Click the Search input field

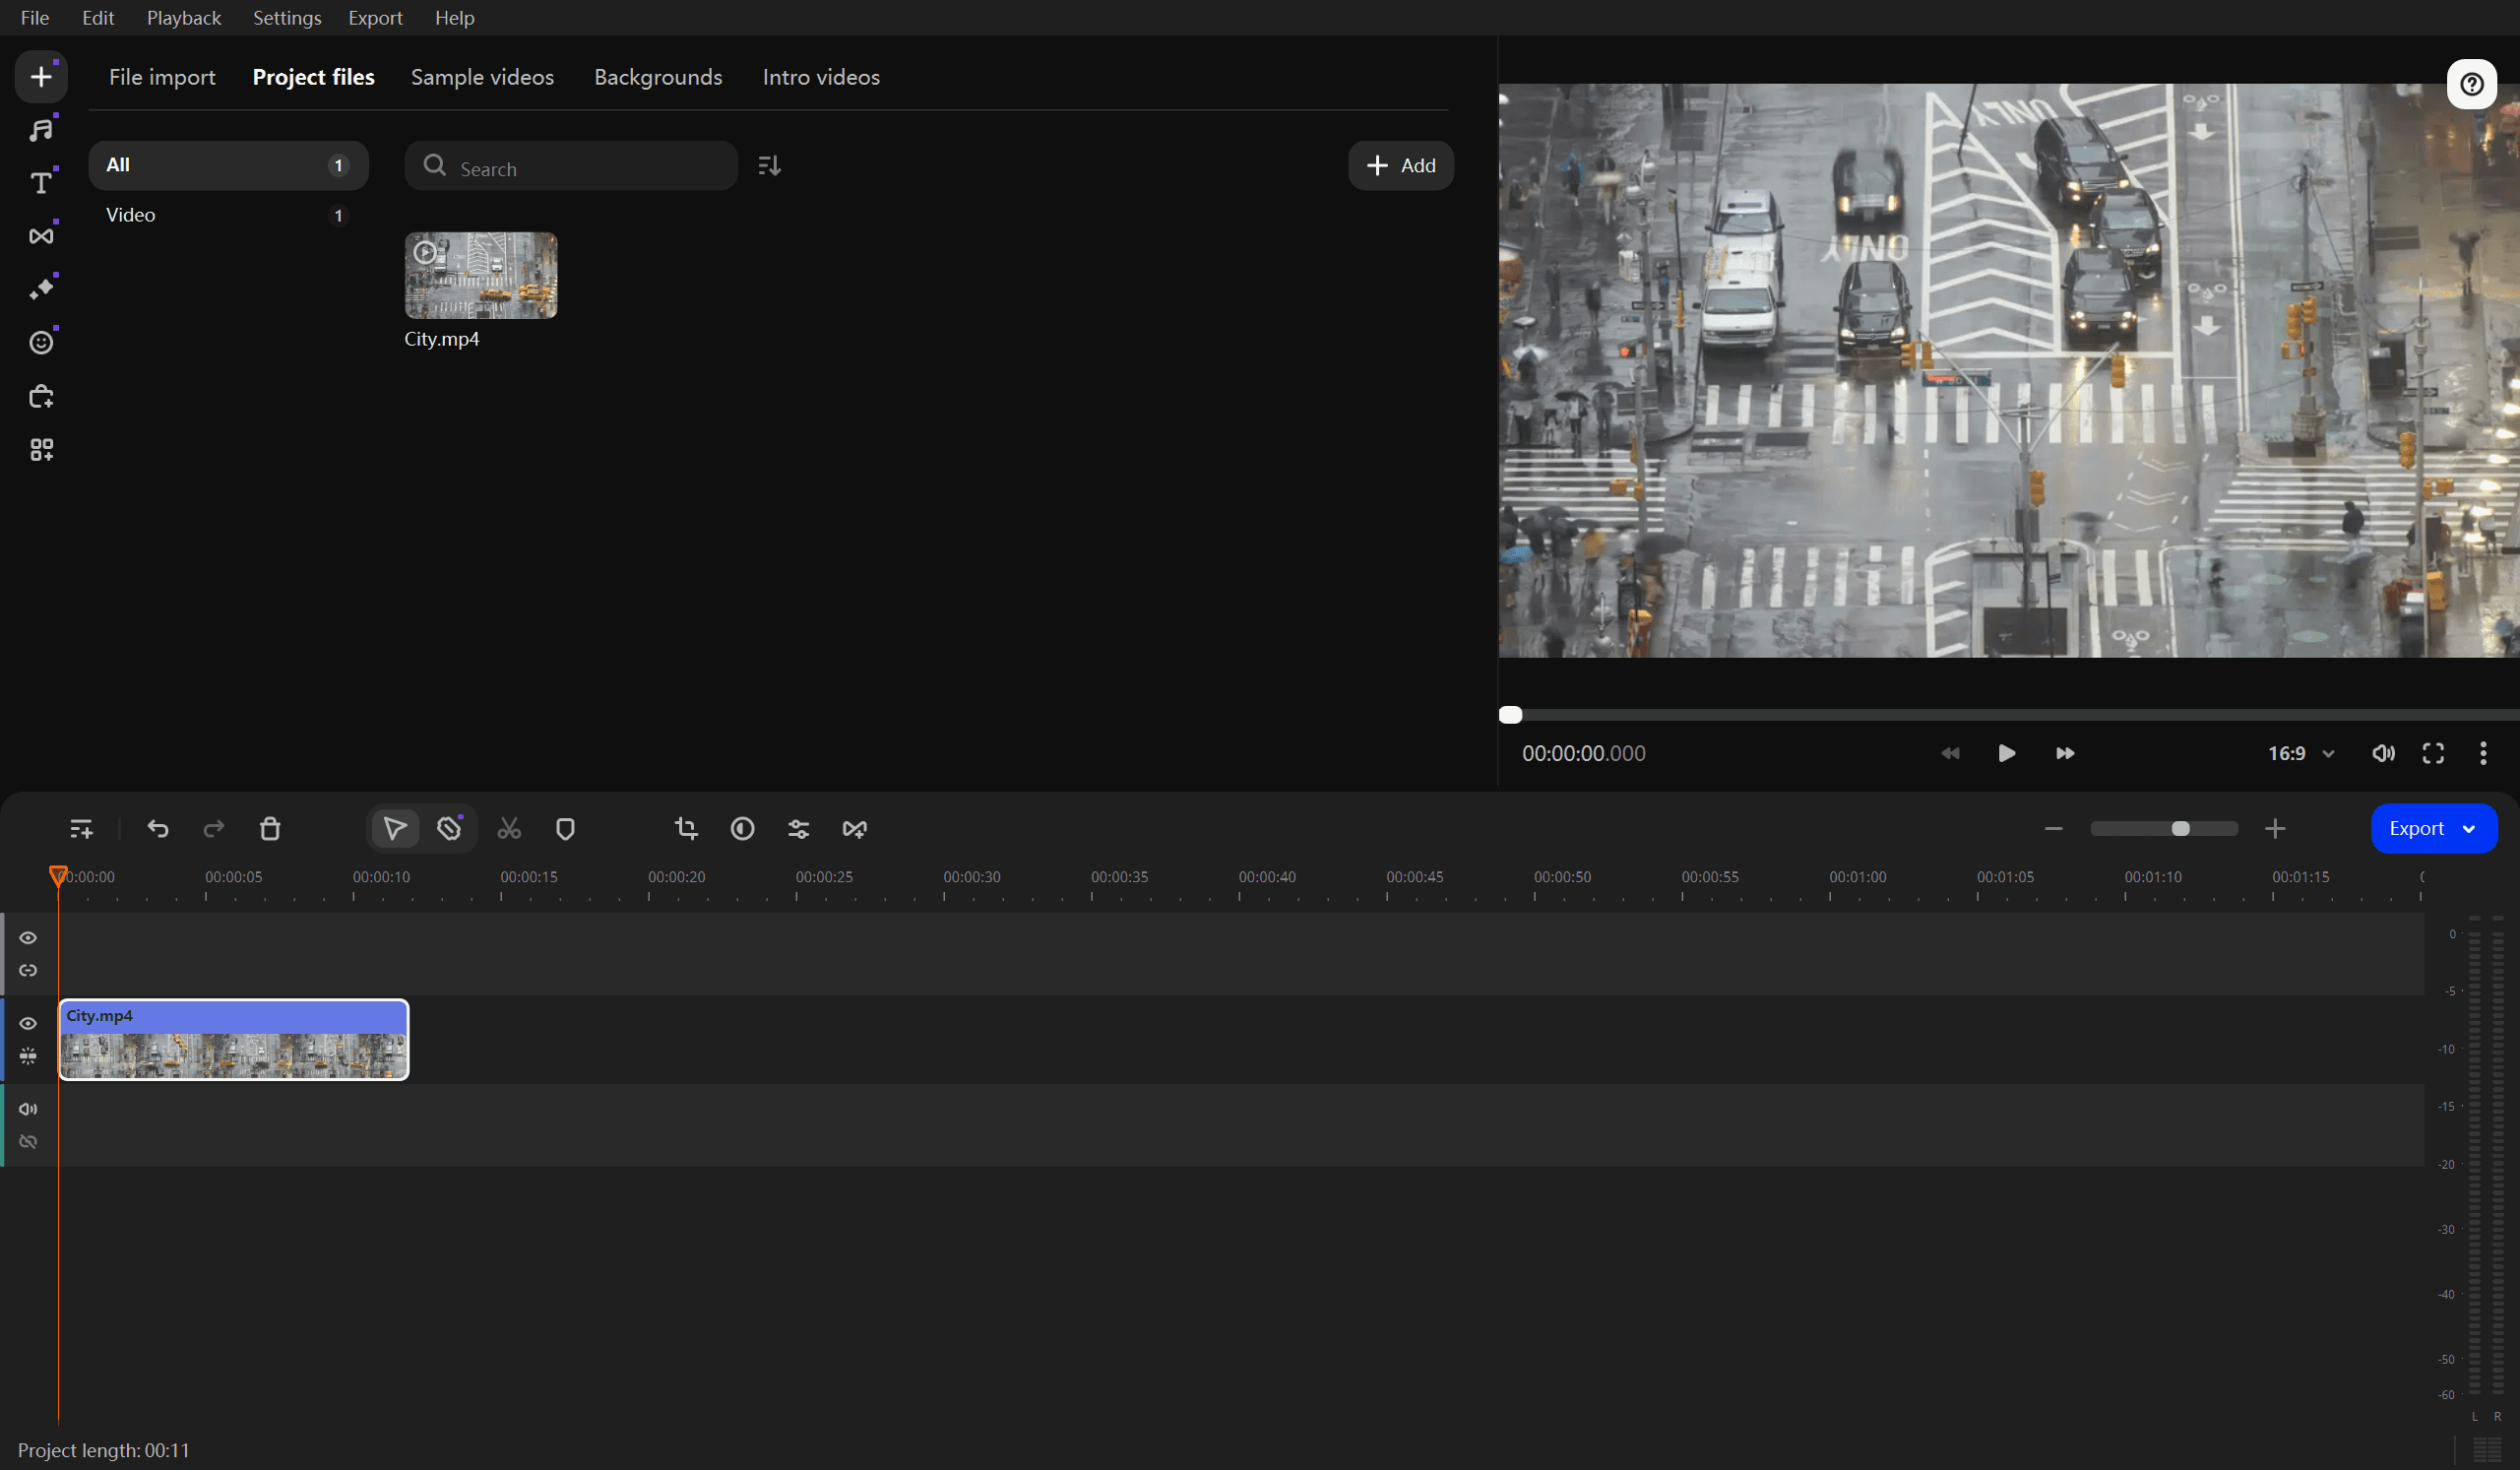coord(571,166)
